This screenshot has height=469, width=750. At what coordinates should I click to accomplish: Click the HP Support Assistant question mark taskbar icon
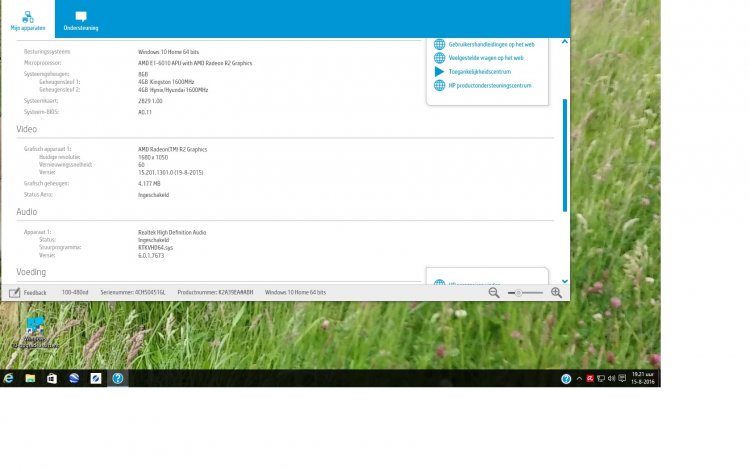click(117, 379)
